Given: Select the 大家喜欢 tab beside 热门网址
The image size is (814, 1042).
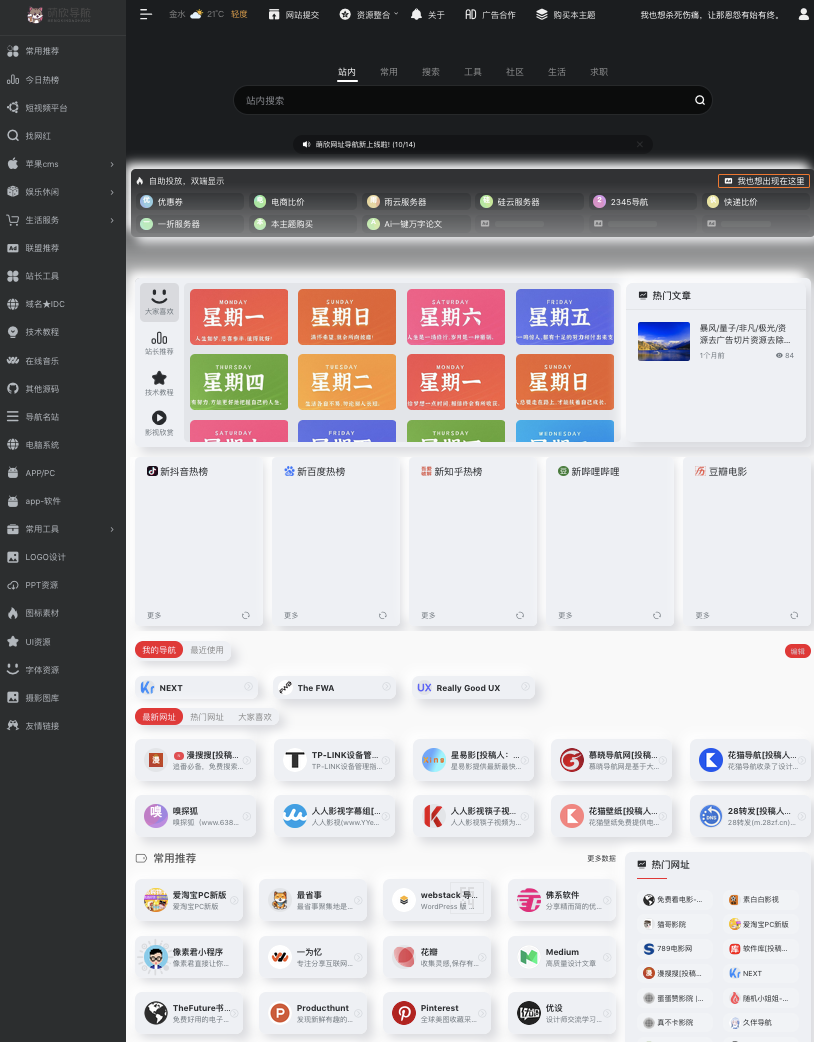Looking at the screenshot, I should (254, 717).
